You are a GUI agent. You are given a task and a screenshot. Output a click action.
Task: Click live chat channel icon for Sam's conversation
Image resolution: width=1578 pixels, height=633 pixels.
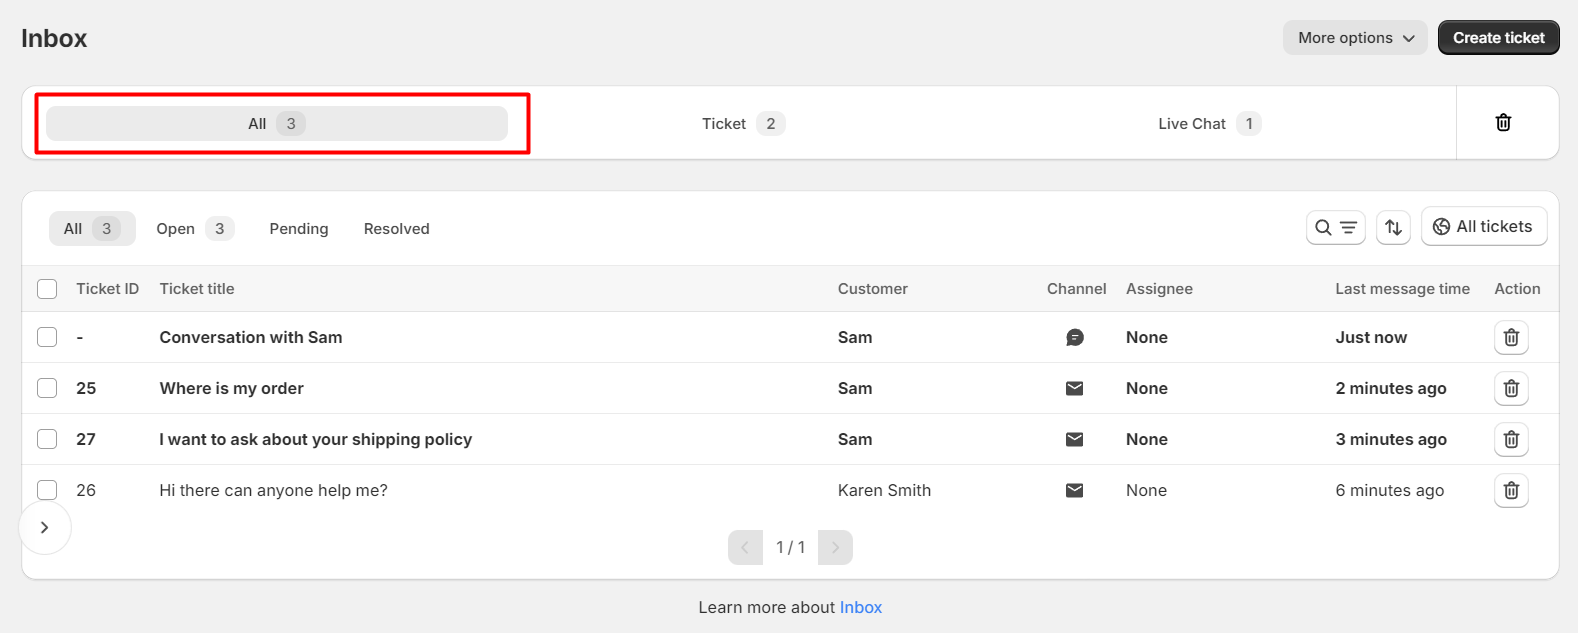(1075, 338)
